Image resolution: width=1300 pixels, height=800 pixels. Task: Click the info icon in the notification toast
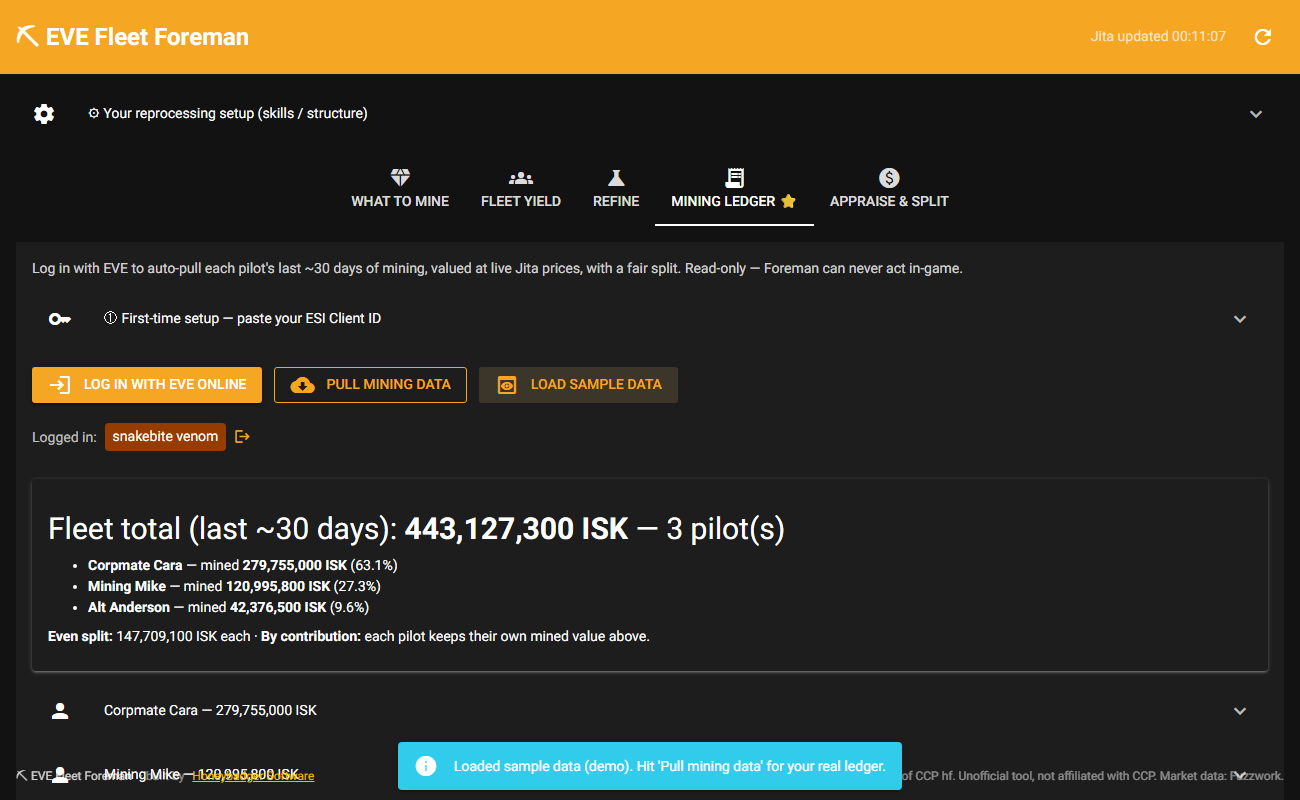pos(426,766)
